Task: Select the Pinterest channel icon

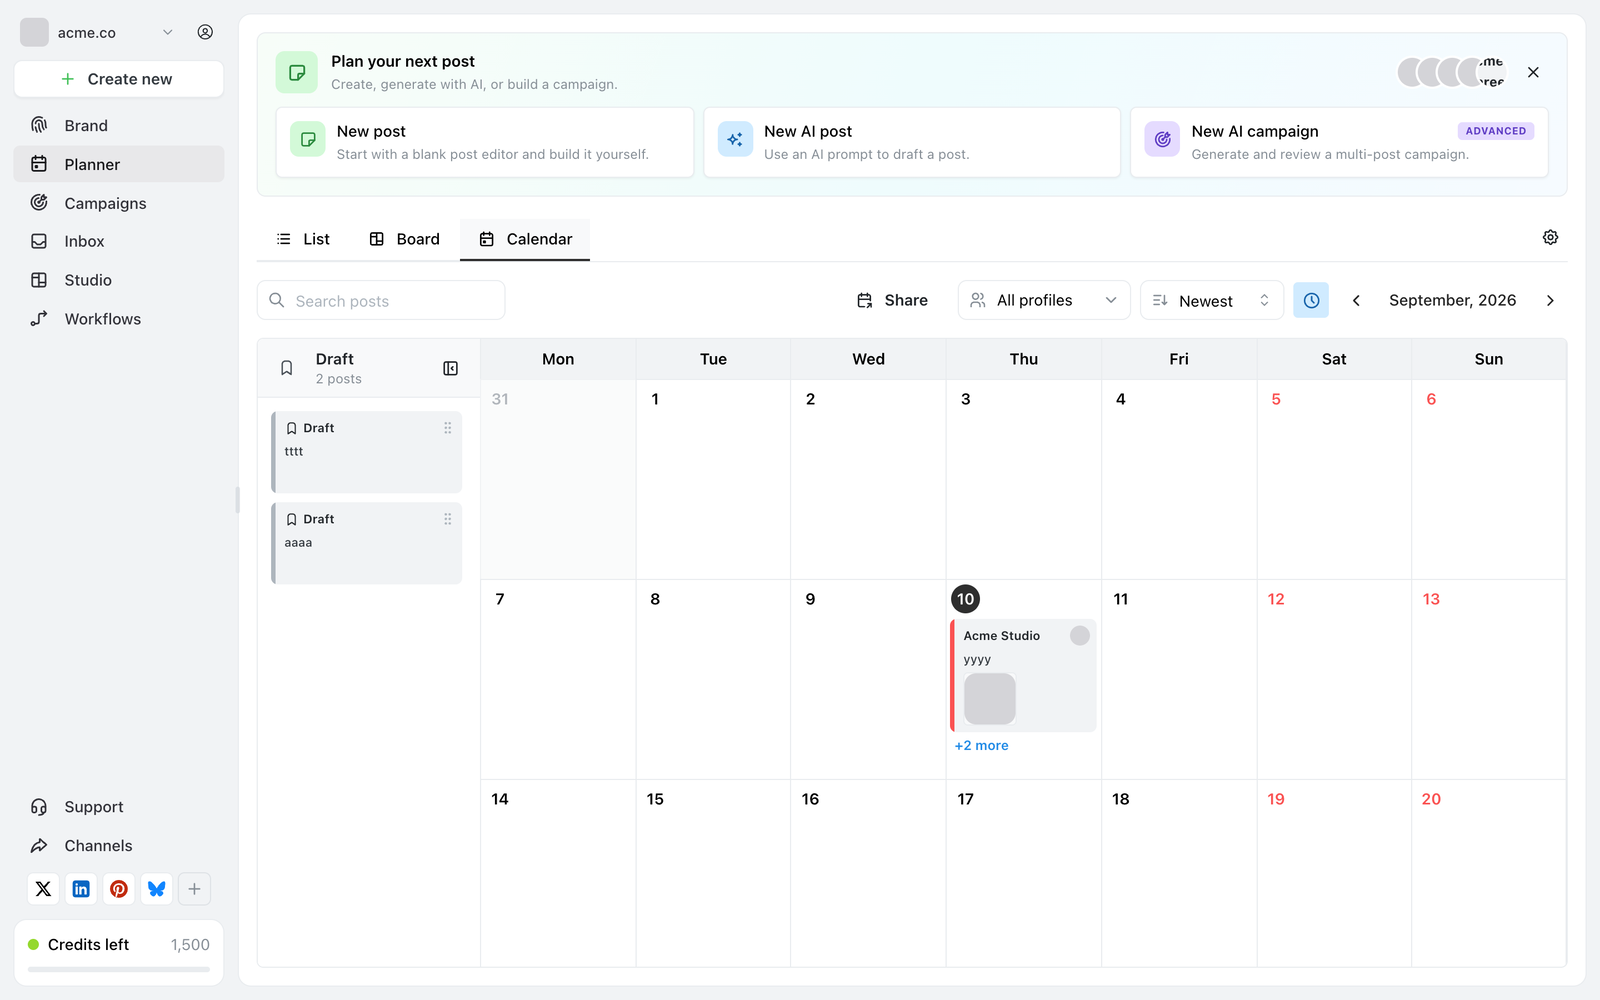Action: pyautogui.click(x=119, y=889)
